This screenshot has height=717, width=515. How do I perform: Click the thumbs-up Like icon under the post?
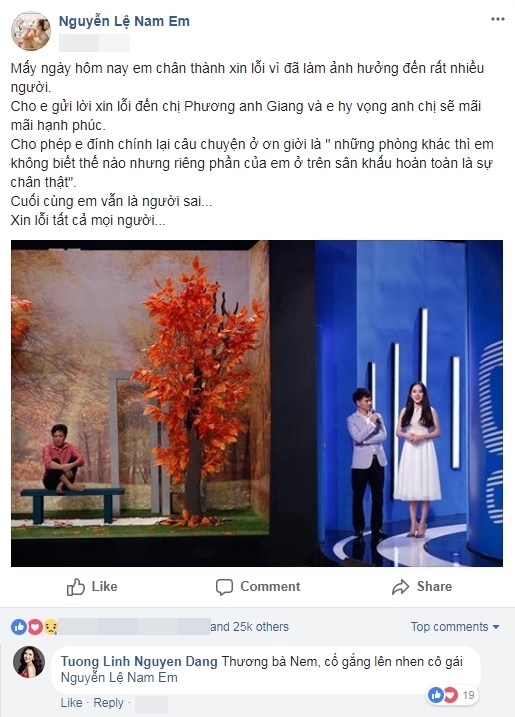coord(75,587)
